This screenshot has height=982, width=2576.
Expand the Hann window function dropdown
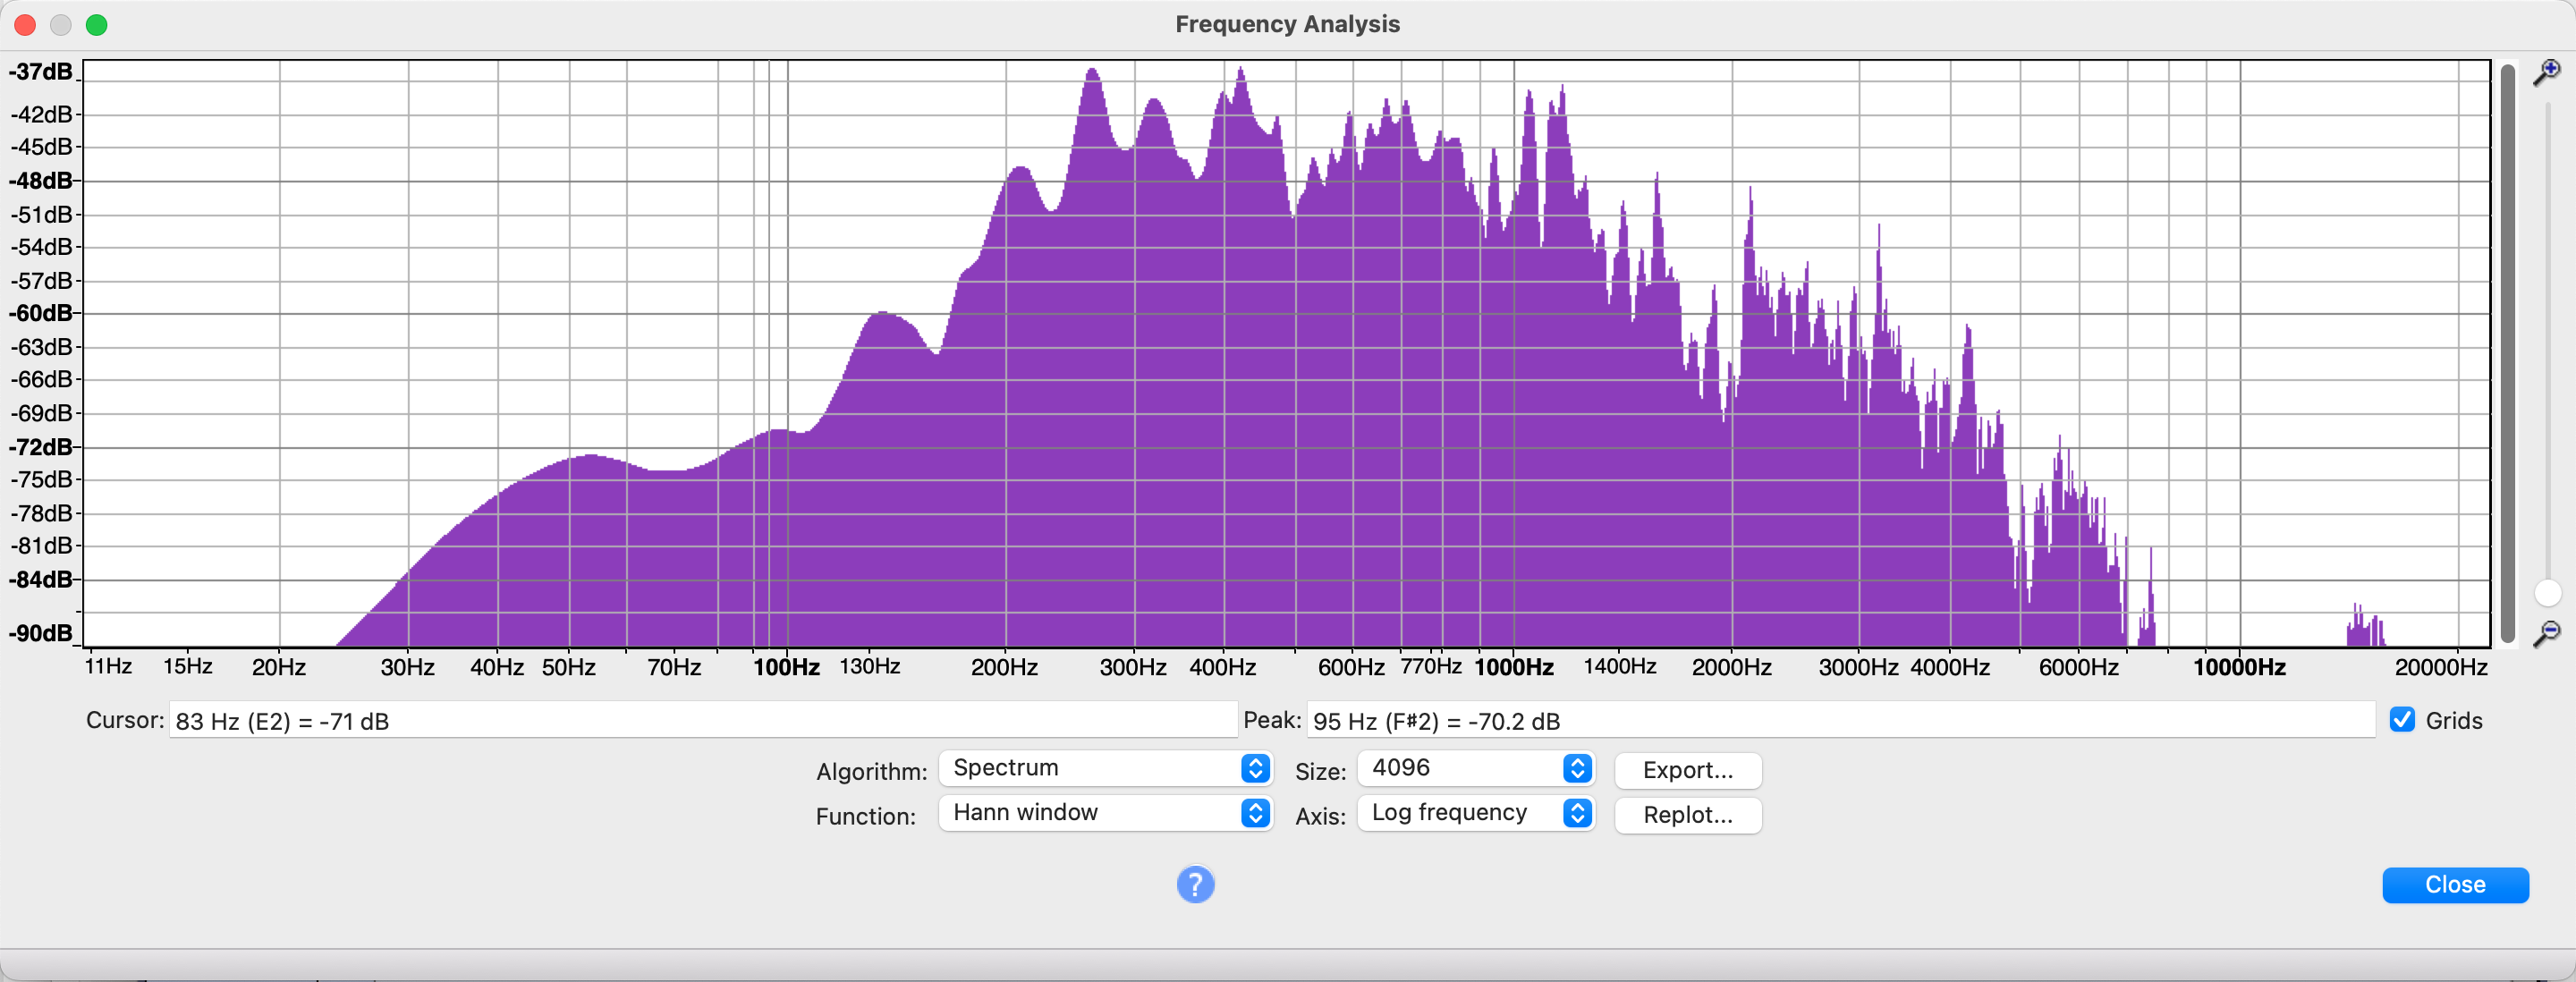pos(1105,813)
